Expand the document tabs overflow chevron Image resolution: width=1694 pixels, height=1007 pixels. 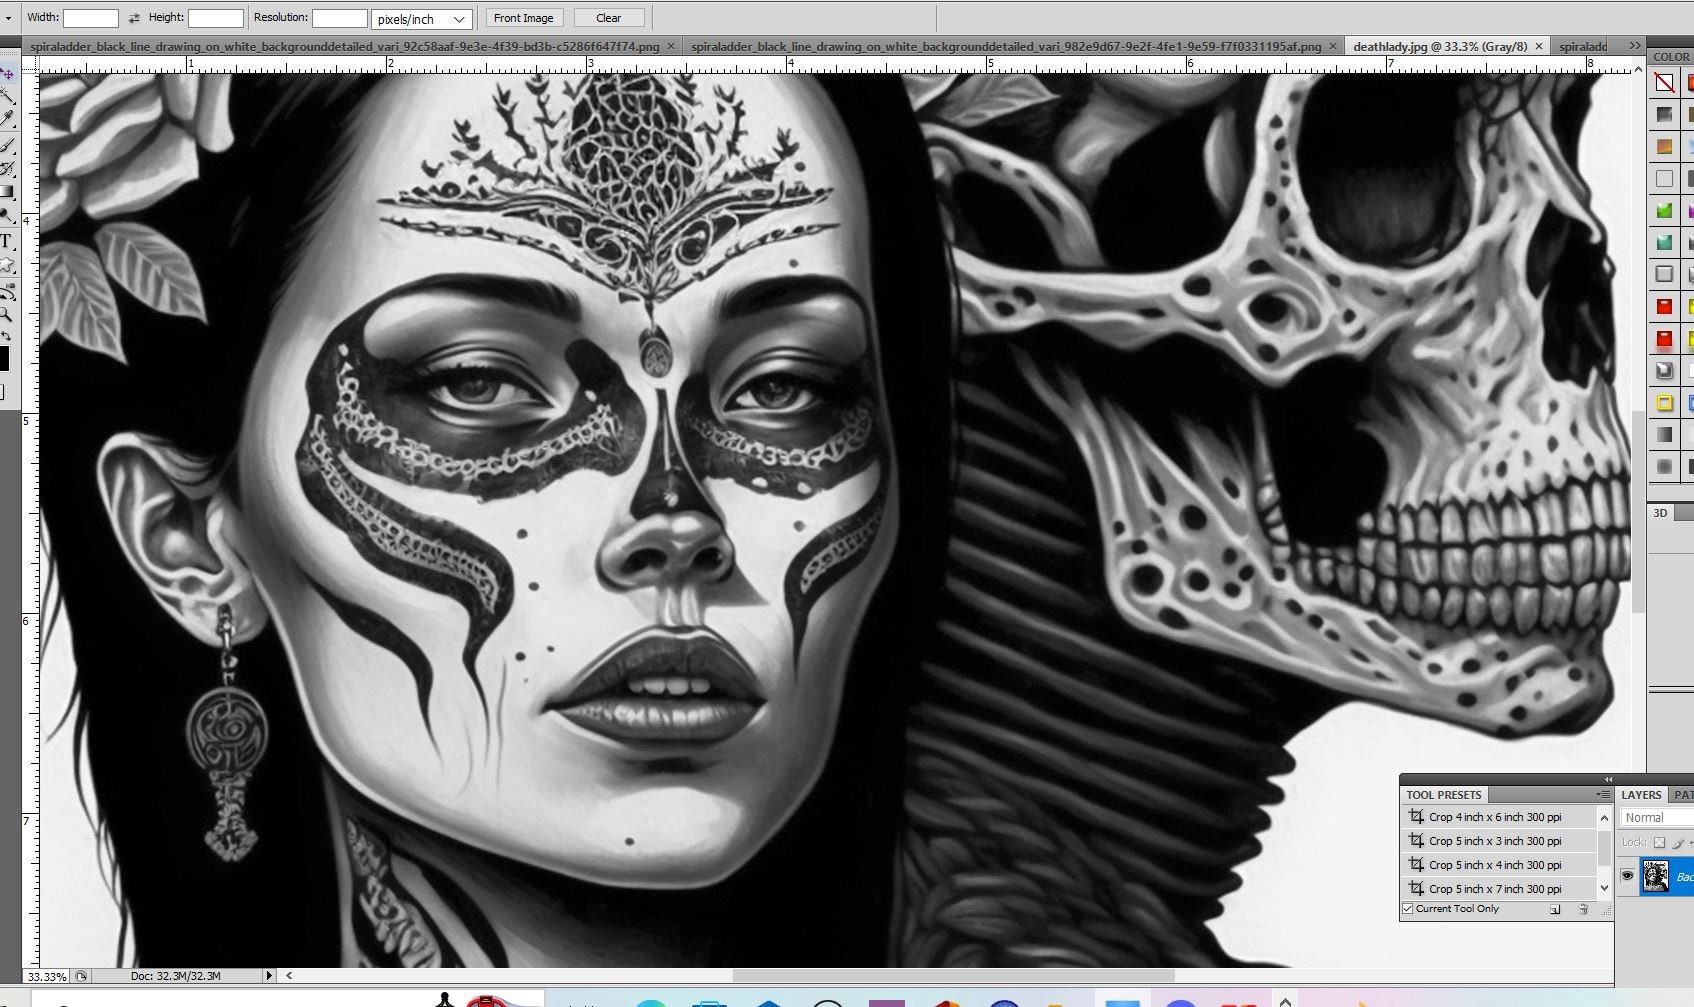pos(1635,46)
